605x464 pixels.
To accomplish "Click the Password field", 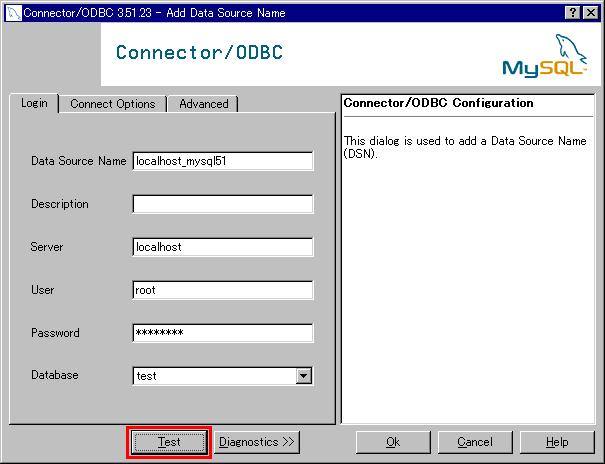I will point(223,333).
